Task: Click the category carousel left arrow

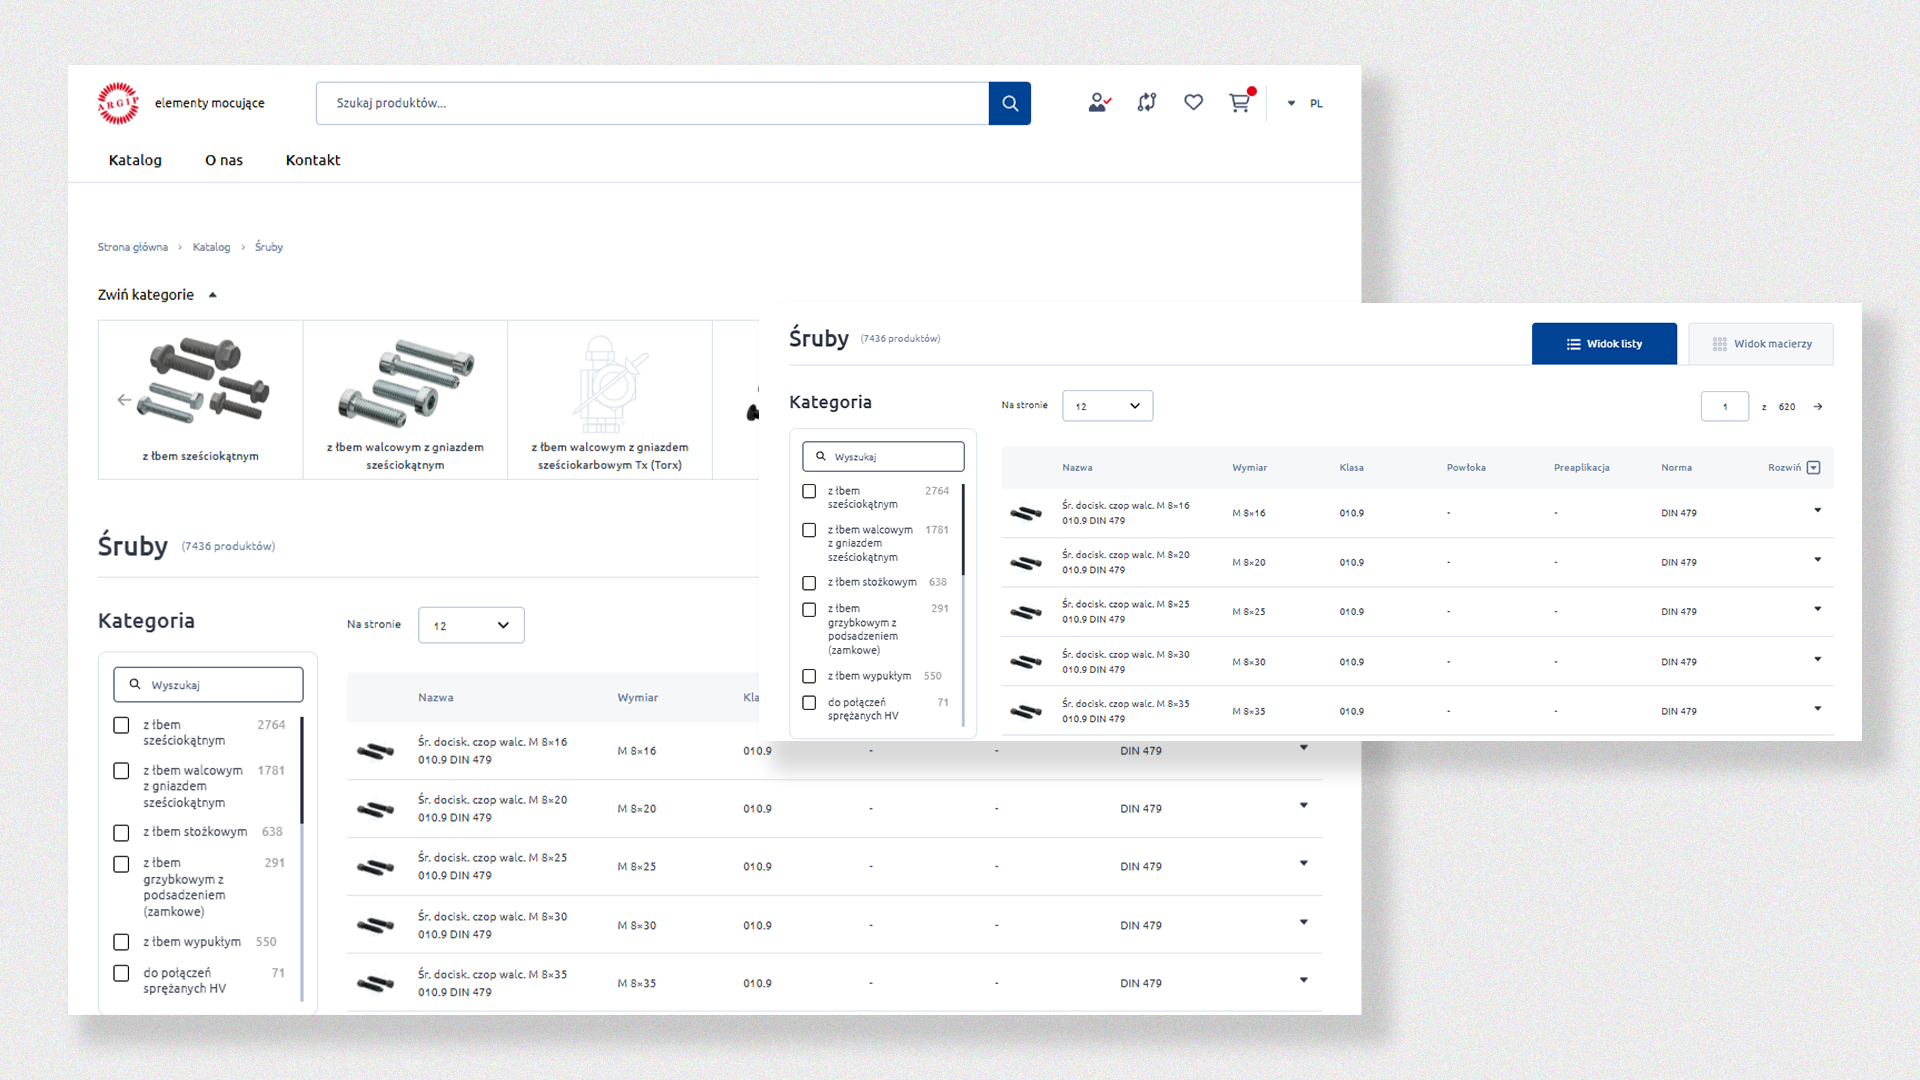Action: [x=124, y=400]
